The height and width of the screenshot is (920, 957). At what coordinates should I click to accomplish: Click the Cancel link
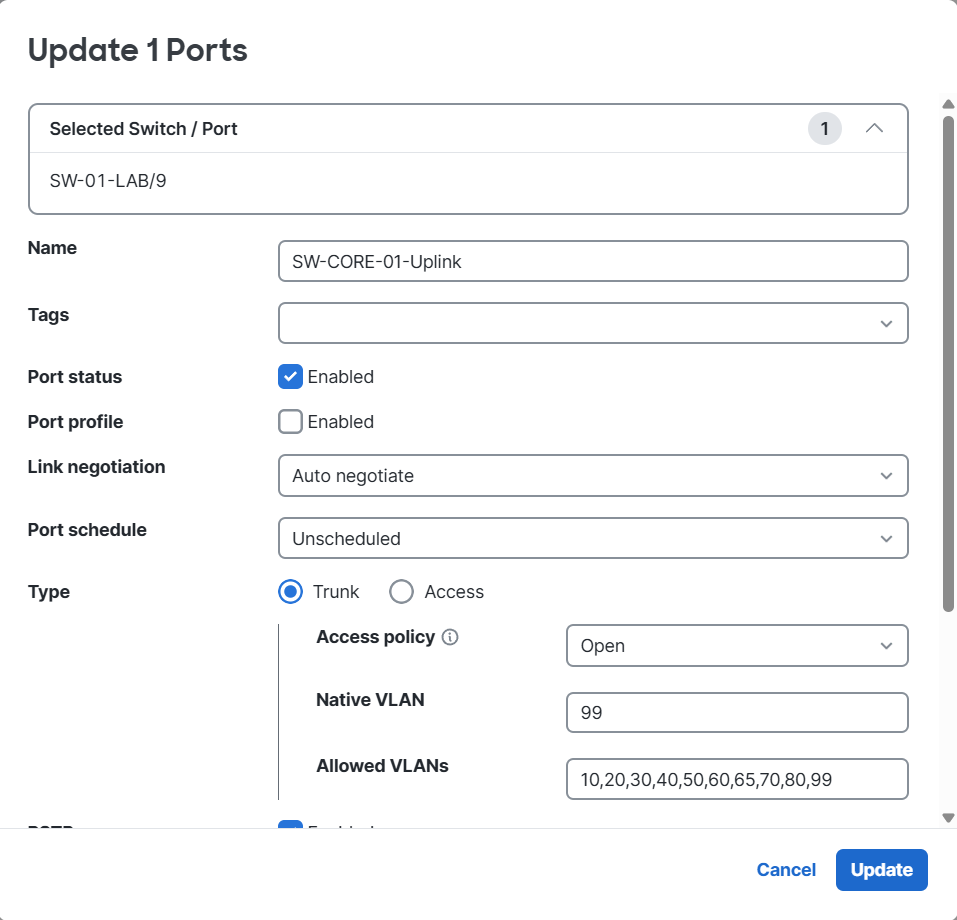786,870
